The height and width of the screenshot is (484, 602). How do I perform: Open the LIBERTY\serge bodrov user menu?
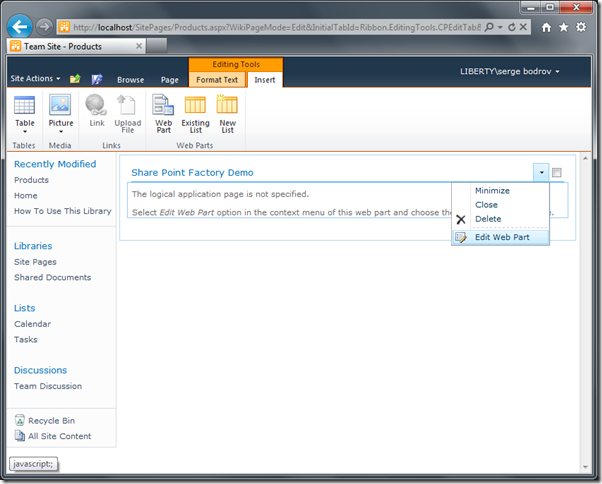coord(509,71)
